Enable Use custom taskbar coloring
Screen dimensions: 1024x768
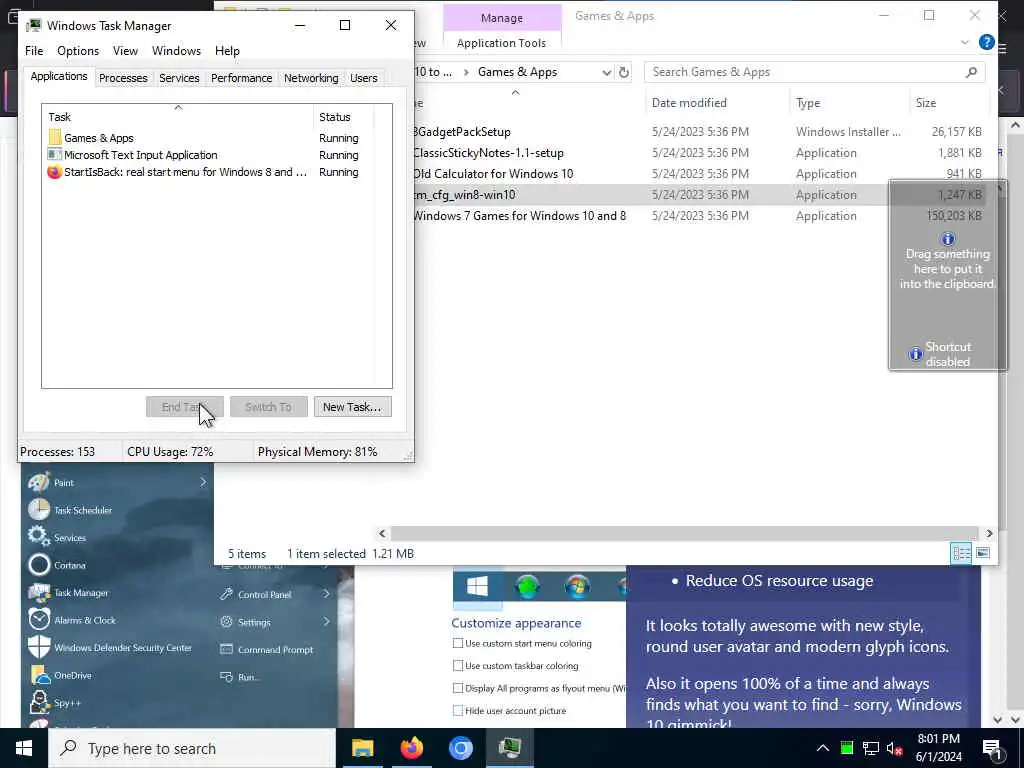pos(458,665)
